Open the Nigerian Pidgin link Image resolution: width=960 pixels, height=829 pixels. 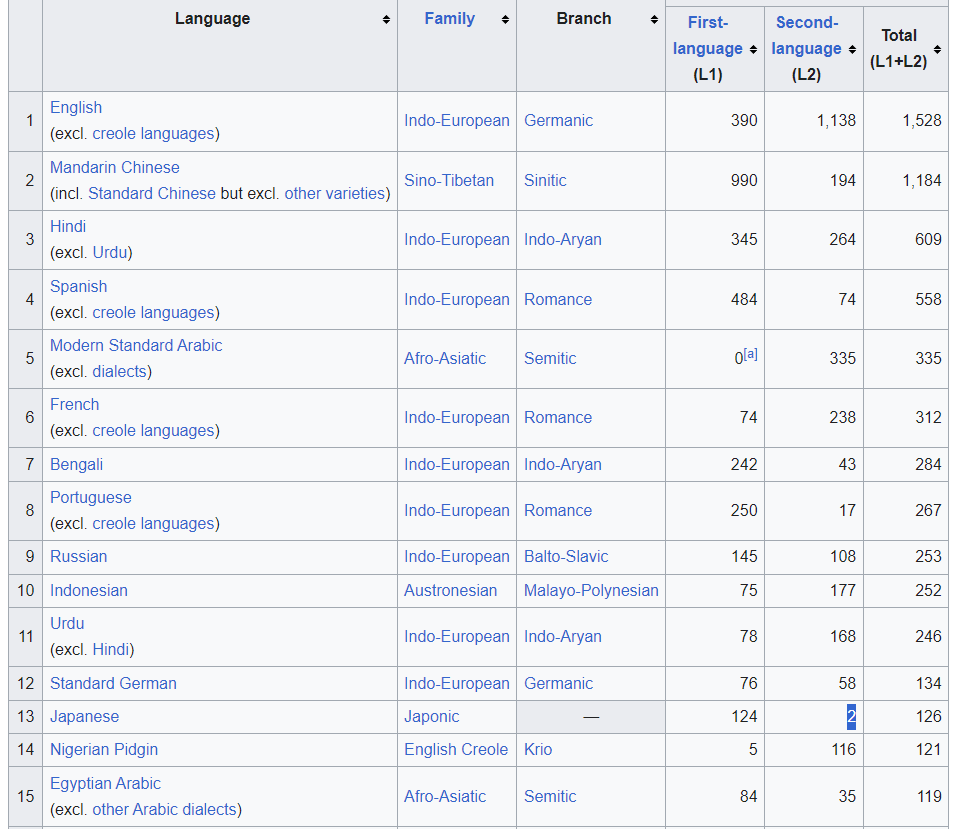[x=104, y=750]
